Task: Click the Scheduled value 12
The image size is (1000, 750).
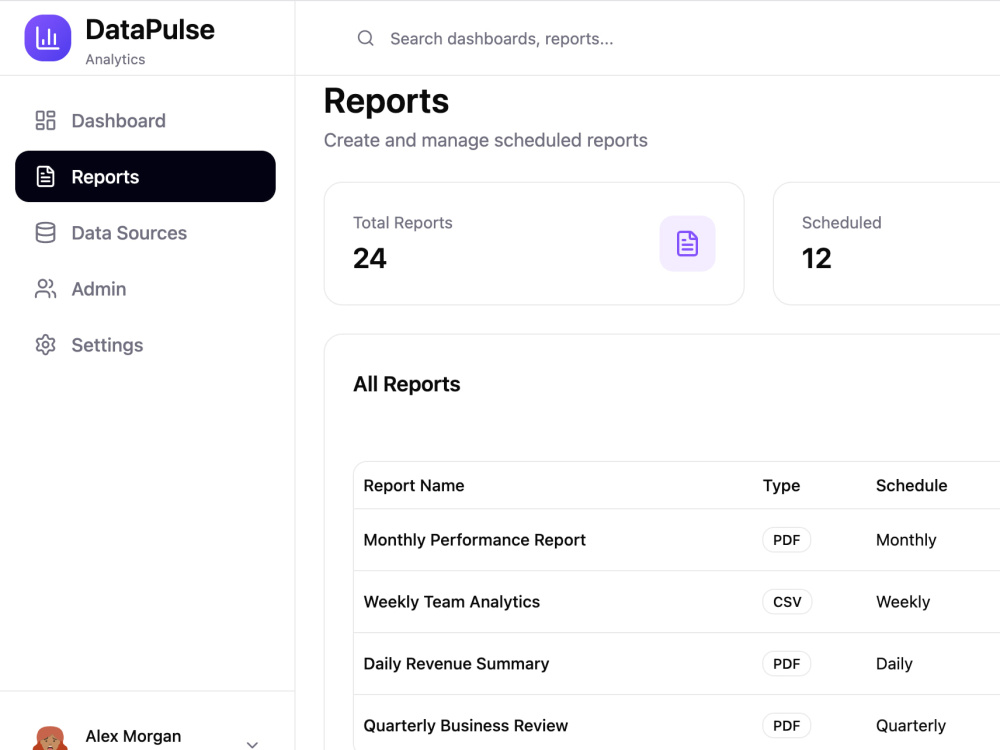Action: pyautogui.click(x=816, y=258)
